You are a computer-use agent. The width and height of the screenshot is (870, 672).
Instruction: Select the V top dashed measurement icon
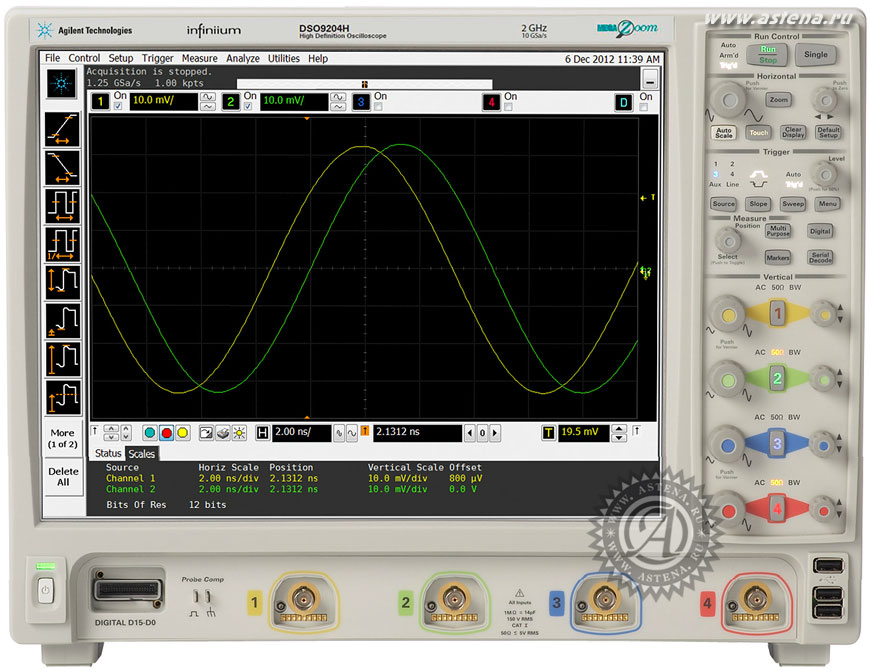(x=62, y=397)
